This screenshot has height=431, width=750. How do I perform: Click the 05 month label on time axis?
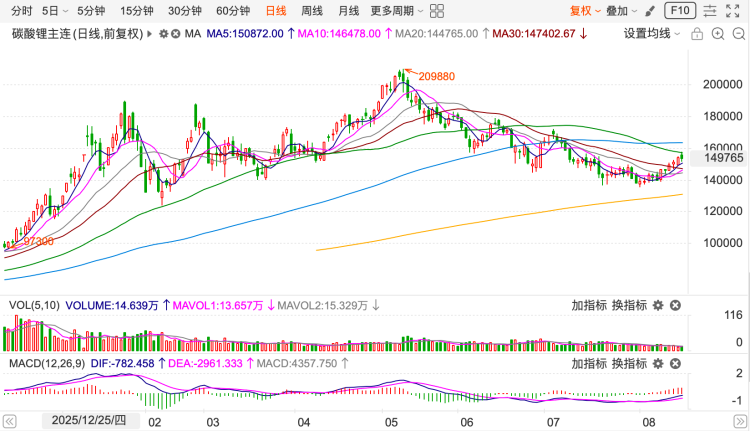click(x=391, y=422)
